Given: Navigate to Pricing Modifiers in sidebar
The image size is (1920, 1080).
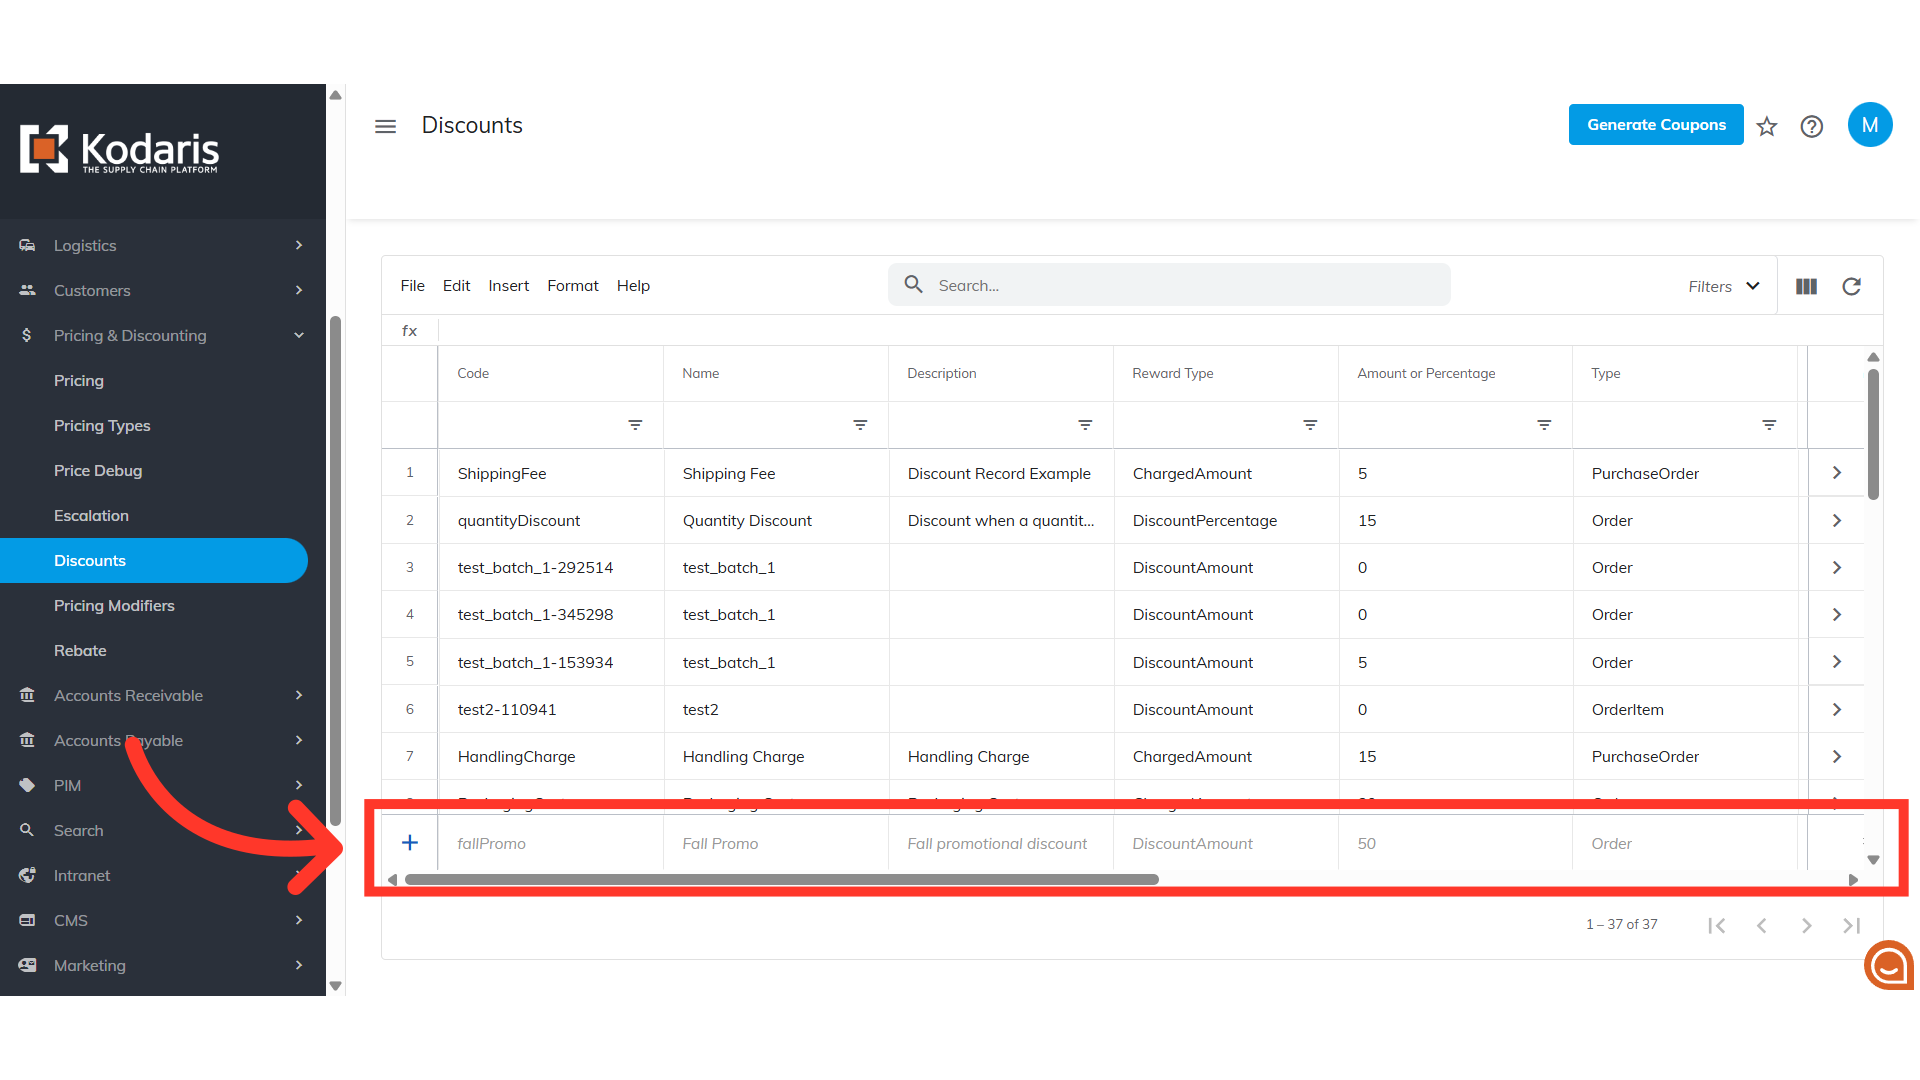Looking at the screenshot, I should [x=114, y=606].
